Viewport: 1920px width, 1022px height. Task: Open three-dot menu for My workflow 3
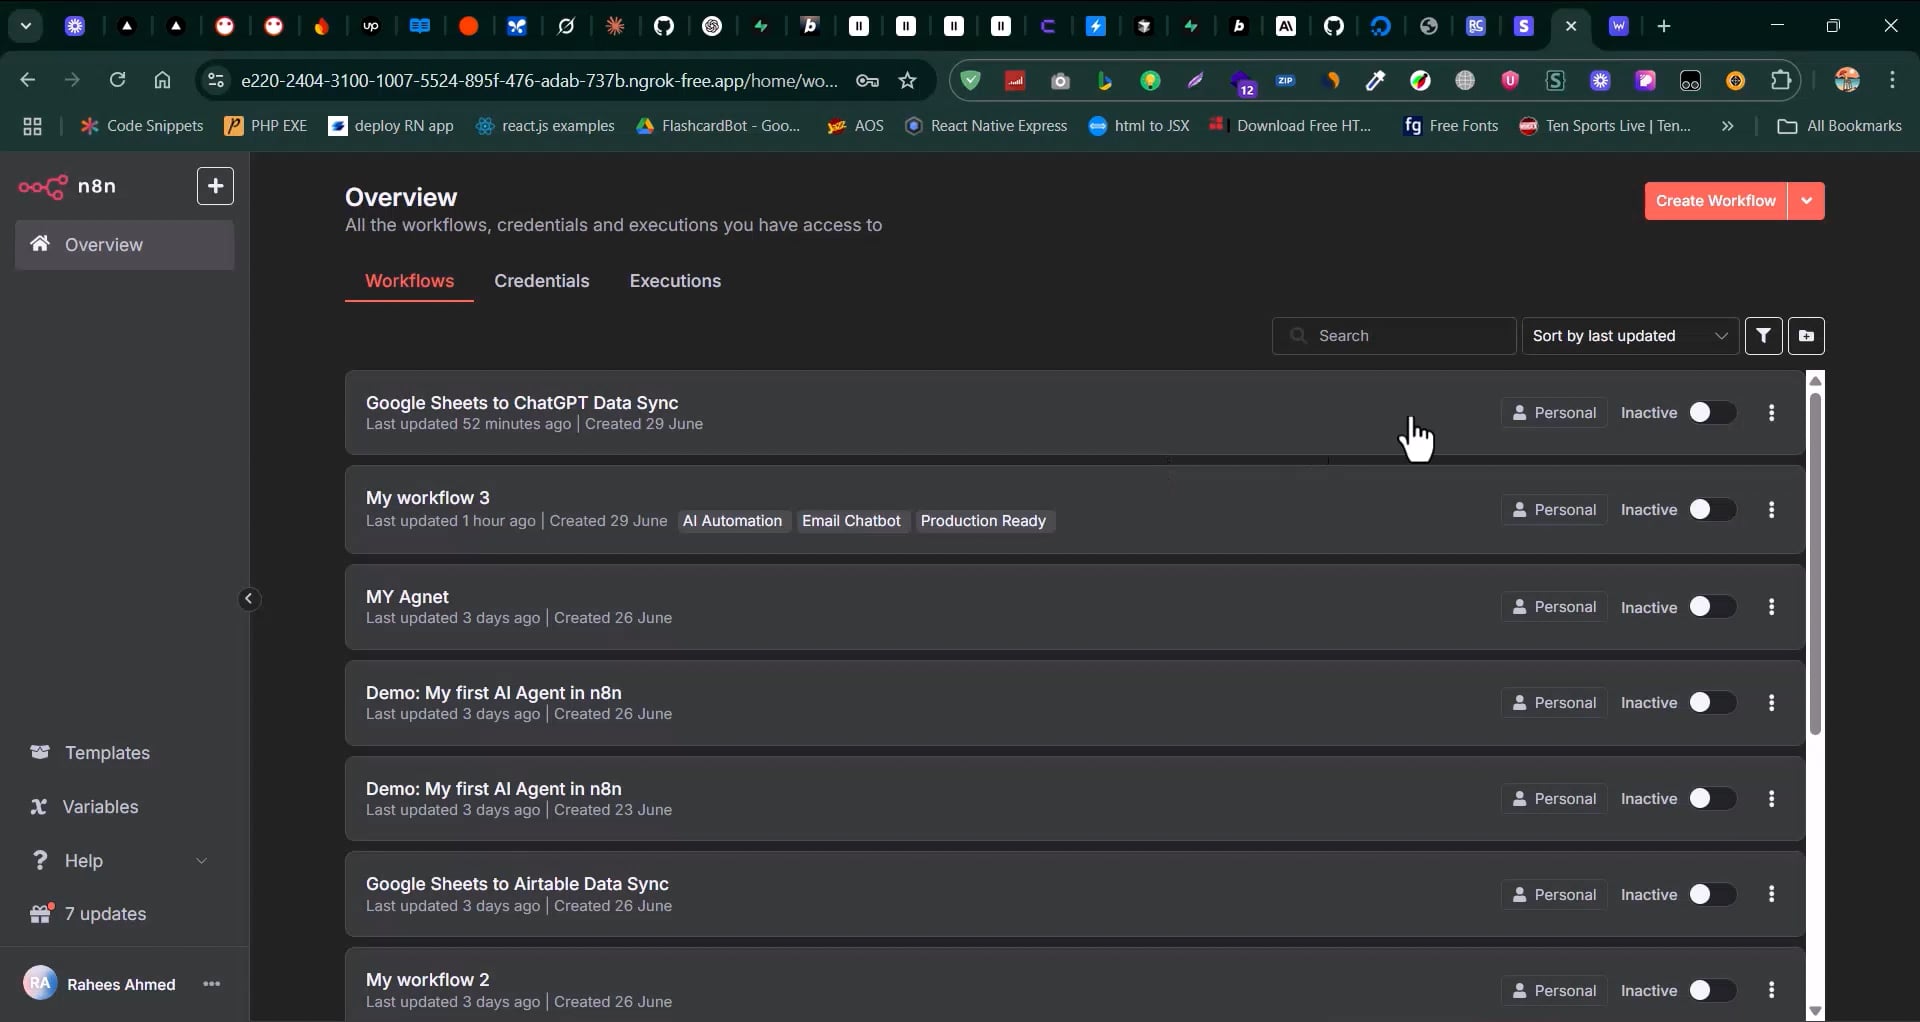coord(1772,510)
